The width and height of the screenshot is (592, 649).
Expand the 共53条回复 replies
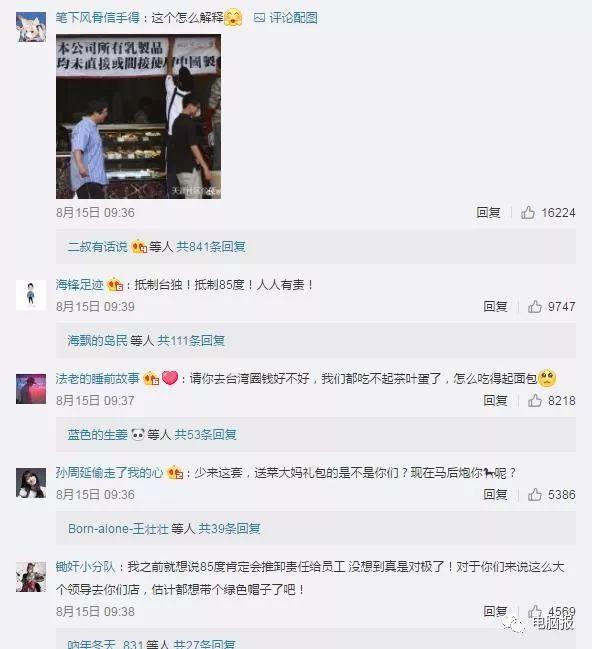click(206, 435)
